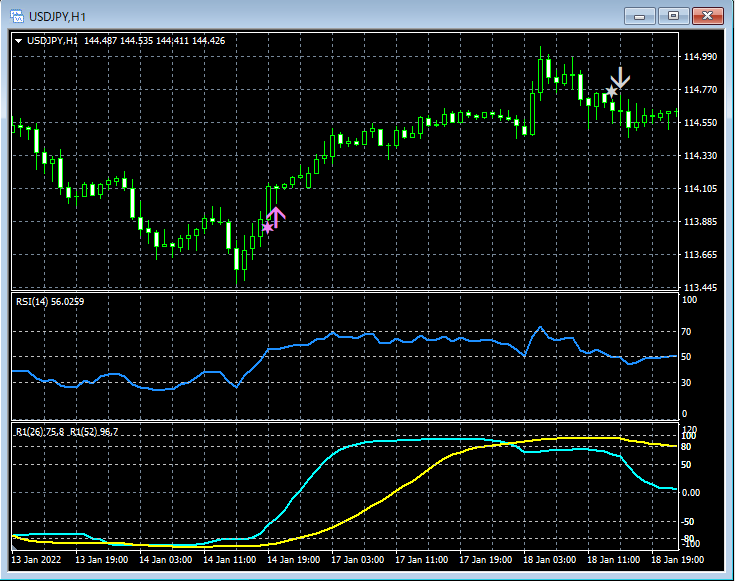Click the RSI scale value 30

click(x=686, y=382)
